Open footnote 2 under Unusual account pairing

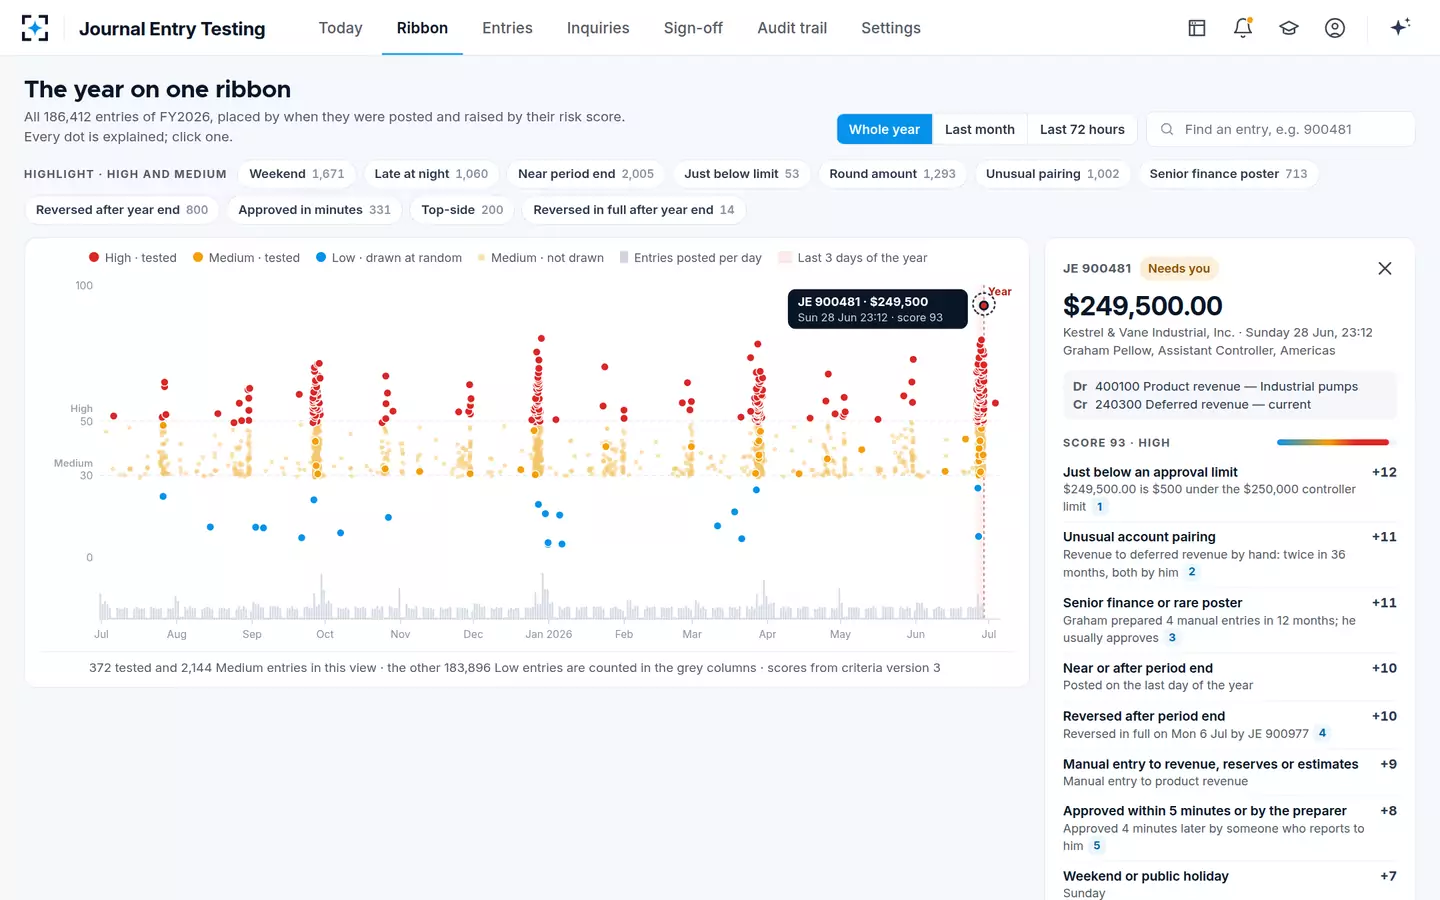pos(1192,572)
